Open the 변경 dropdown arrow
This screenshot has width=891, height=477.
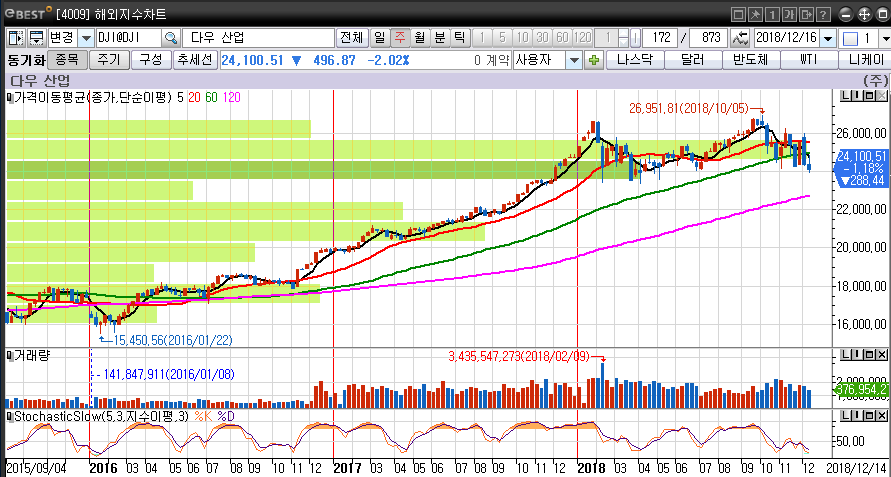tap(86, 37)
